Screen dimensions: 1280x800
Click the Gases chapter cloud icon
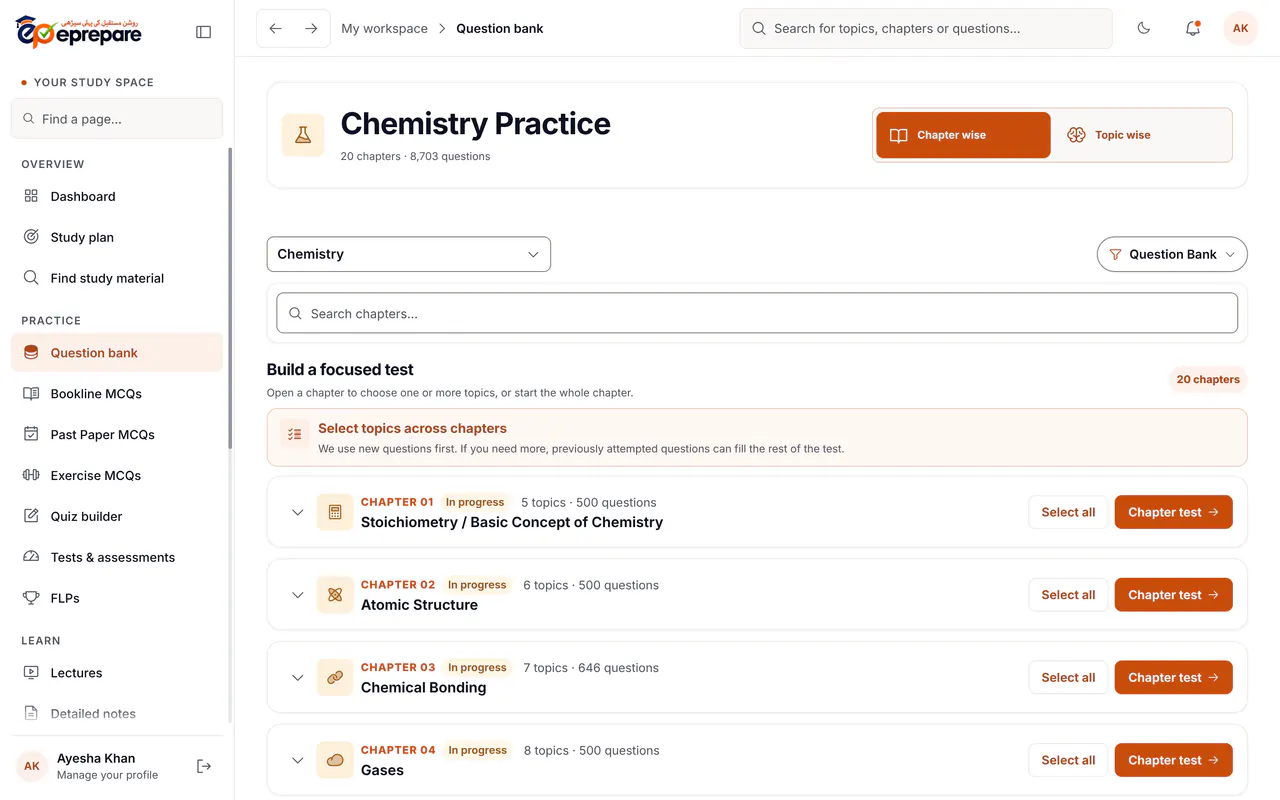335,760
